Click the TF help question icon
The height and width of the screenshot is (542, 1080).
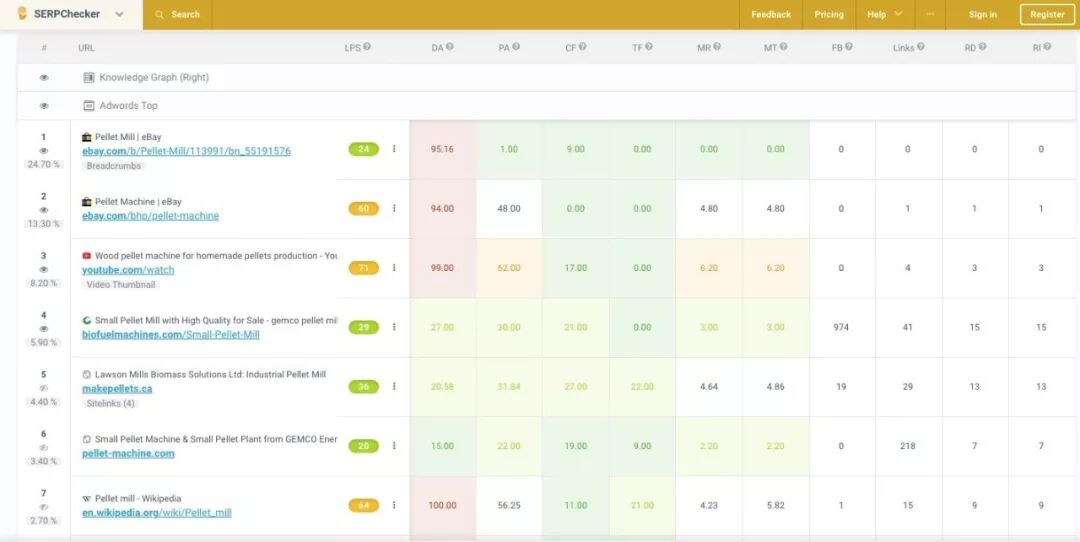[649, 47]
